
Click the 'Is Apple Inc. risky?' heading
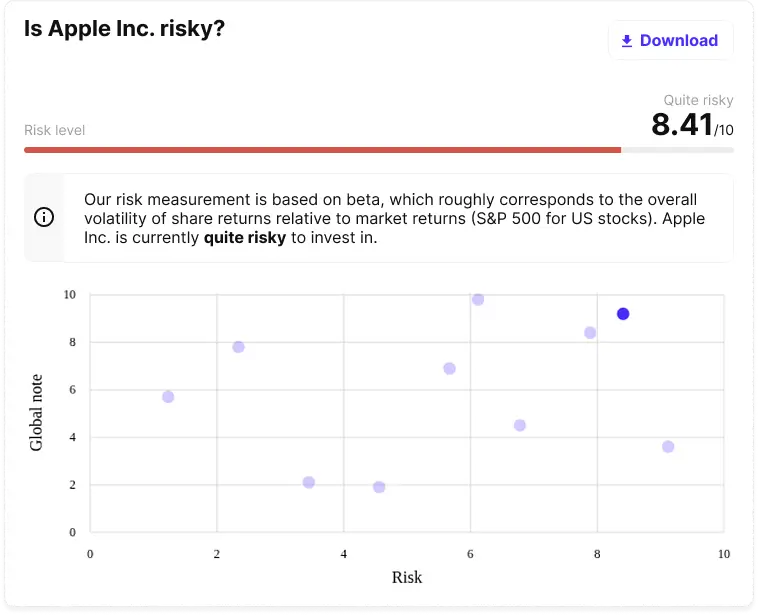pos(124,29)
